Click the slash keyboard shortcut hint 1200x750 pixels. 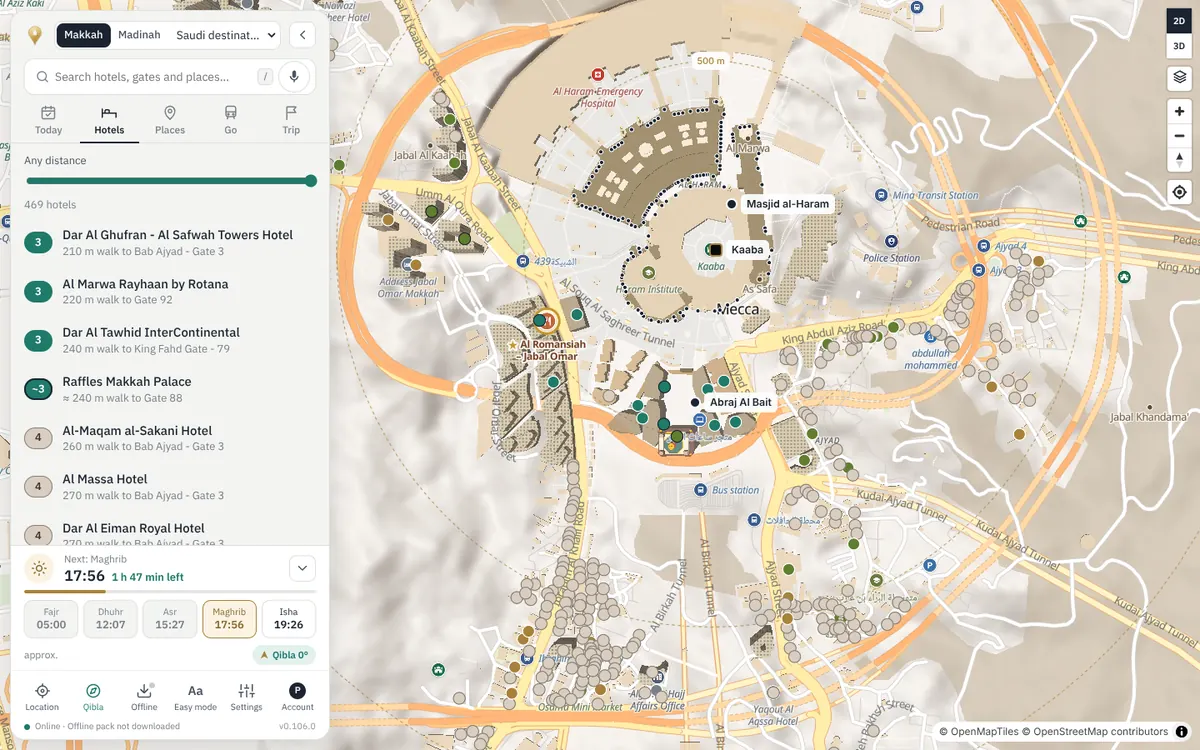click(265, 77)
